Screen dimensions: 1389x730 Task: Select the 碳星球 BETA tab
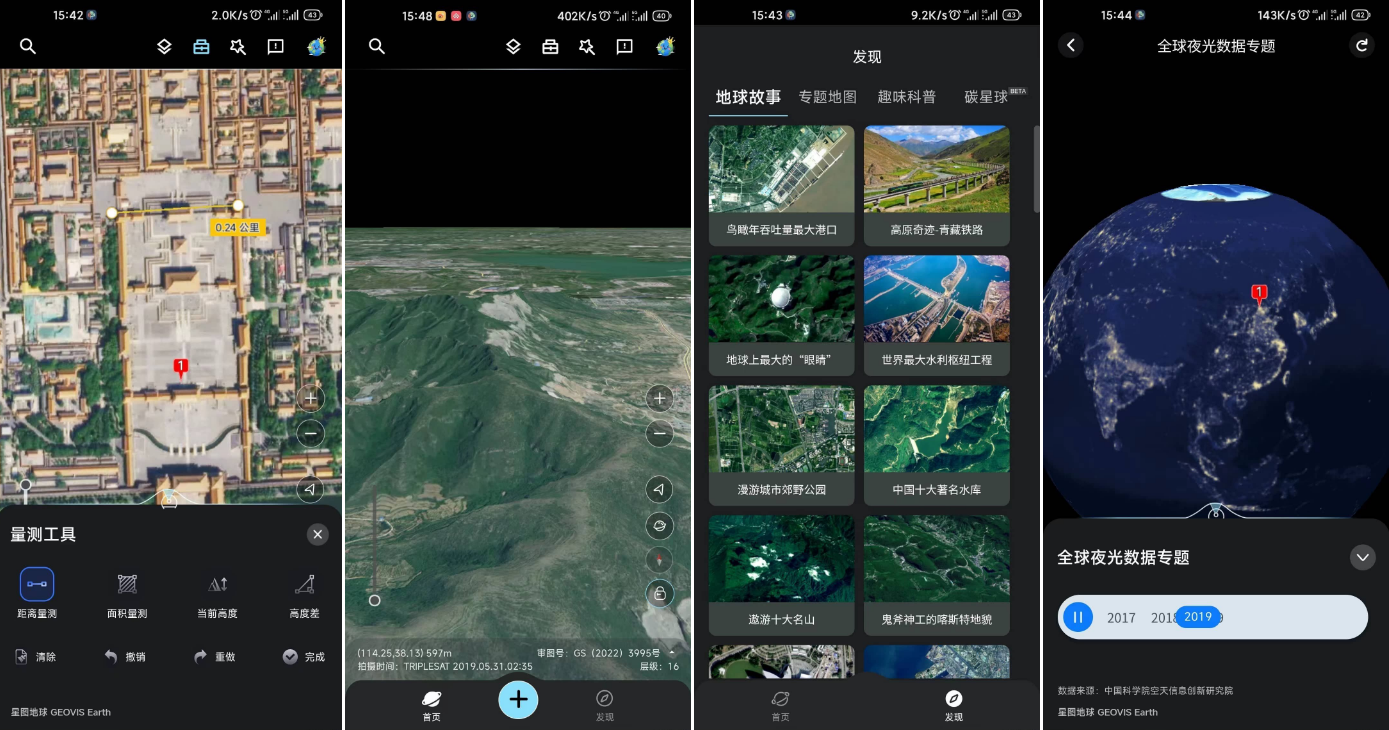tap(994, 96)
